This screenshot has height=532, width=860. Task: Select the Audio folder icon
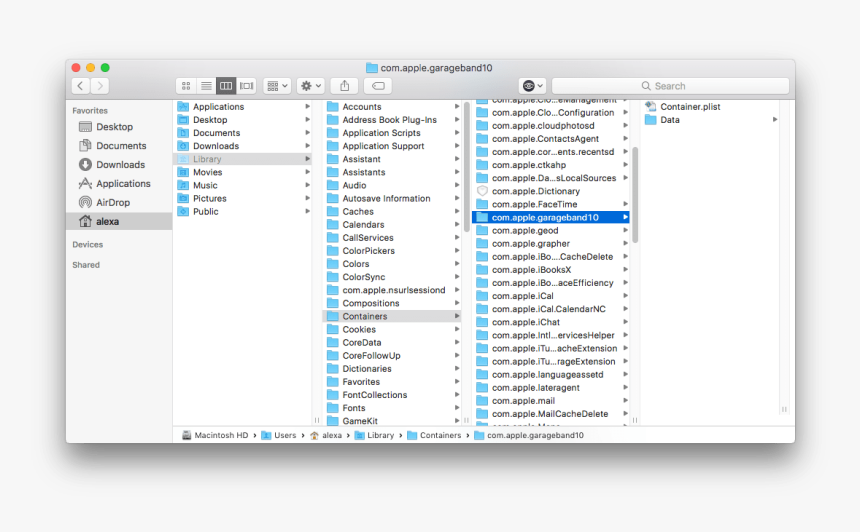click(332, 185)
